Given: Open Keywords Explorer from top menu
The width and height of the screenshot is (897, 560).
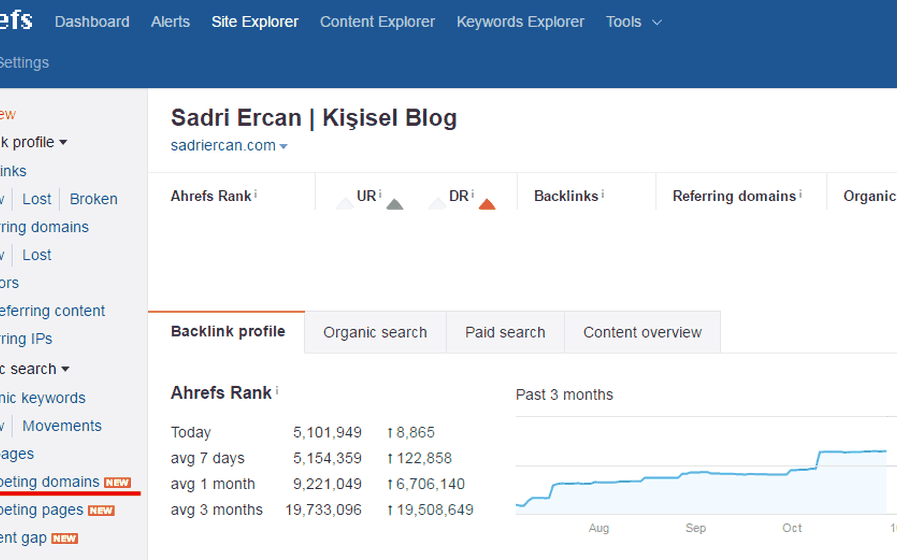Looking at the screenshot, I should (x=520, y=22).
